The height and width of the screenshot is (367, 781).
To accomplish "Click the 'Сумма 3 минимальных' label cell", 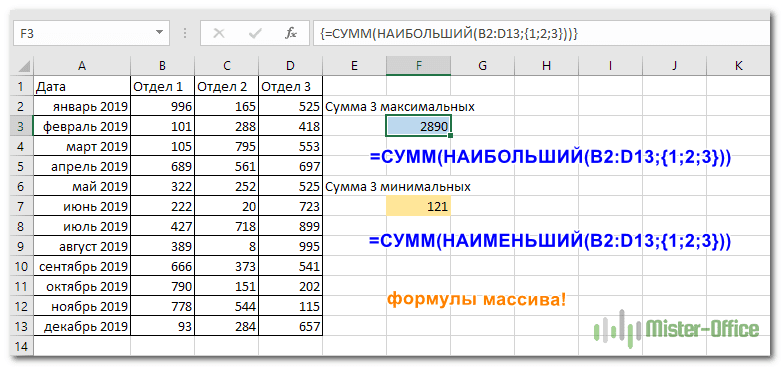I will [397, 187].
